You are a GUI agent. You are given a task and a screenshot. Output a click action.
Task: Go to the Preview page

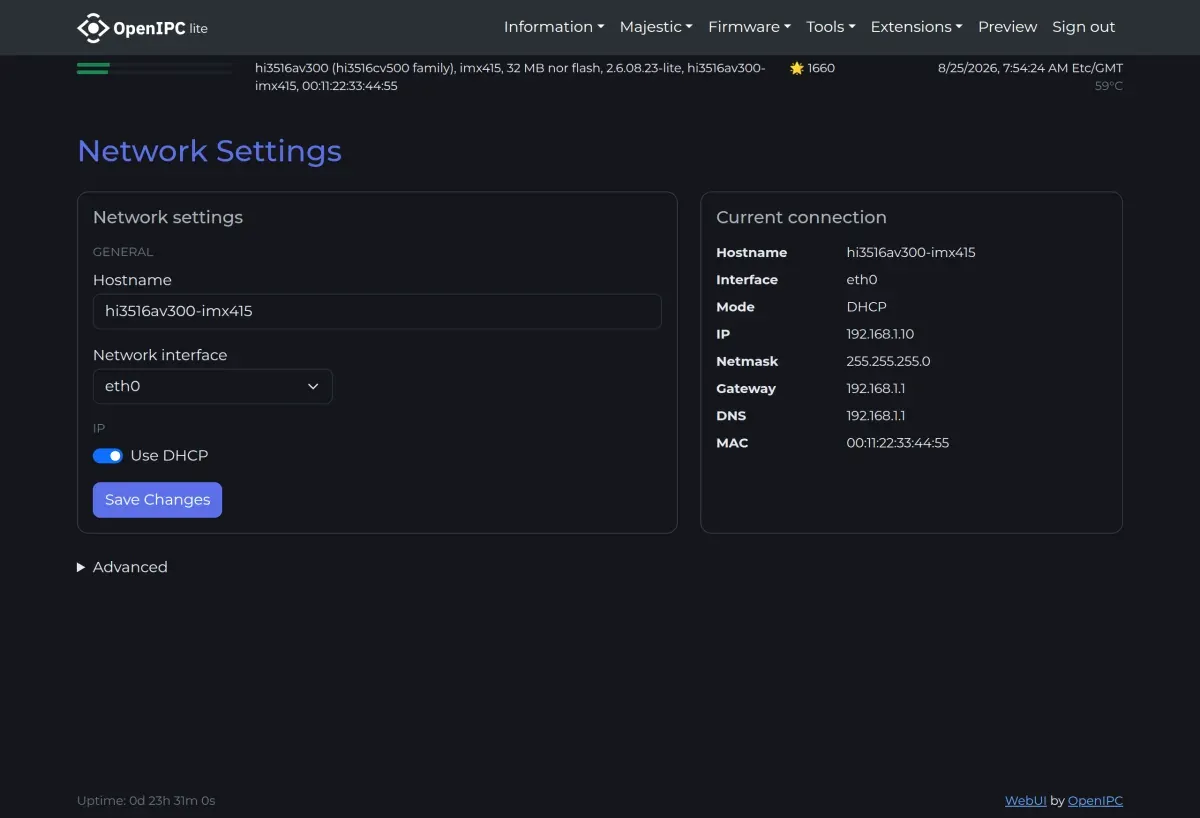coord(1007,27)
